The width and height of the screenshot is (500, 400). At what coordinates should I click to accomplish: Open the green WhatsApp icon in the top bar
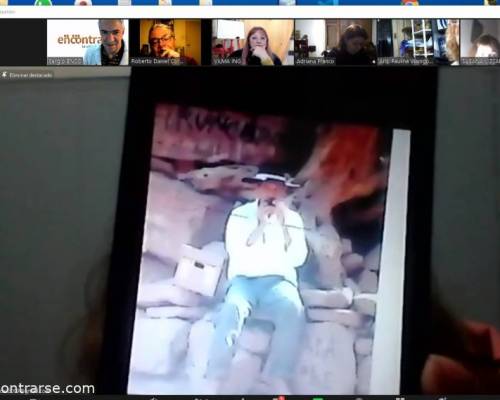pos(44,3)
